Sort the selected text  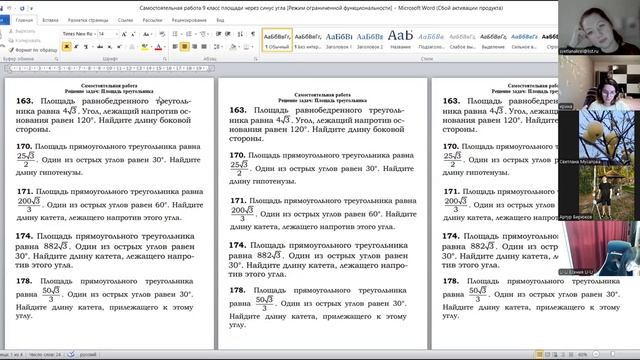(x=240, y=34)
